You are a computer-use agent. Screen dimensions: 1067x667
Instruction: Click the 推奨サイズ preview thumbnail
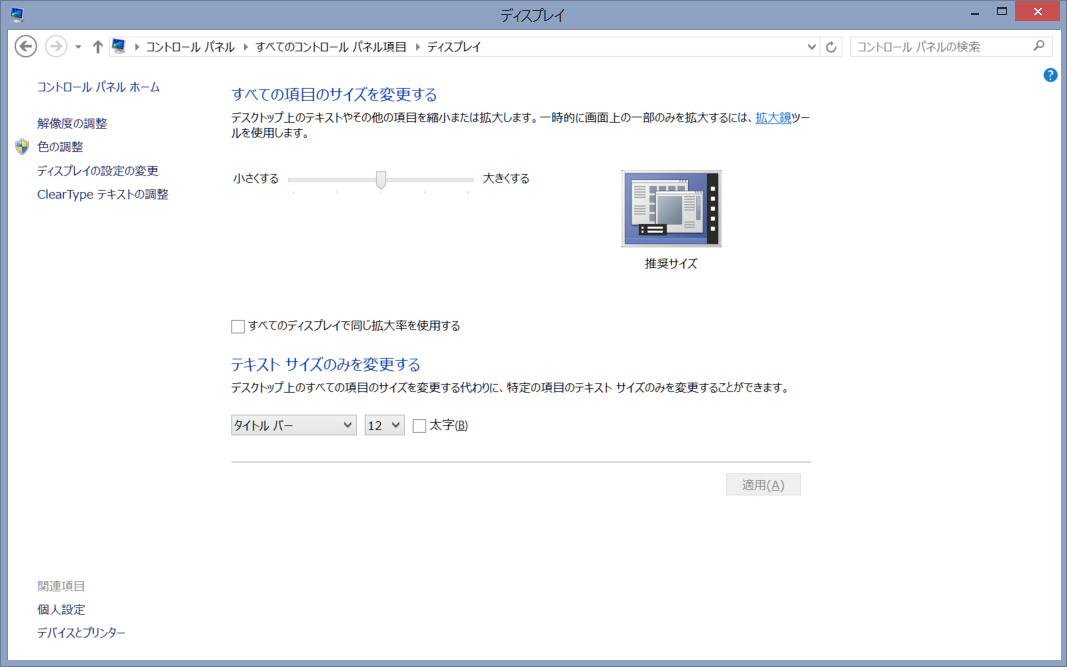(x=671, y=208)
